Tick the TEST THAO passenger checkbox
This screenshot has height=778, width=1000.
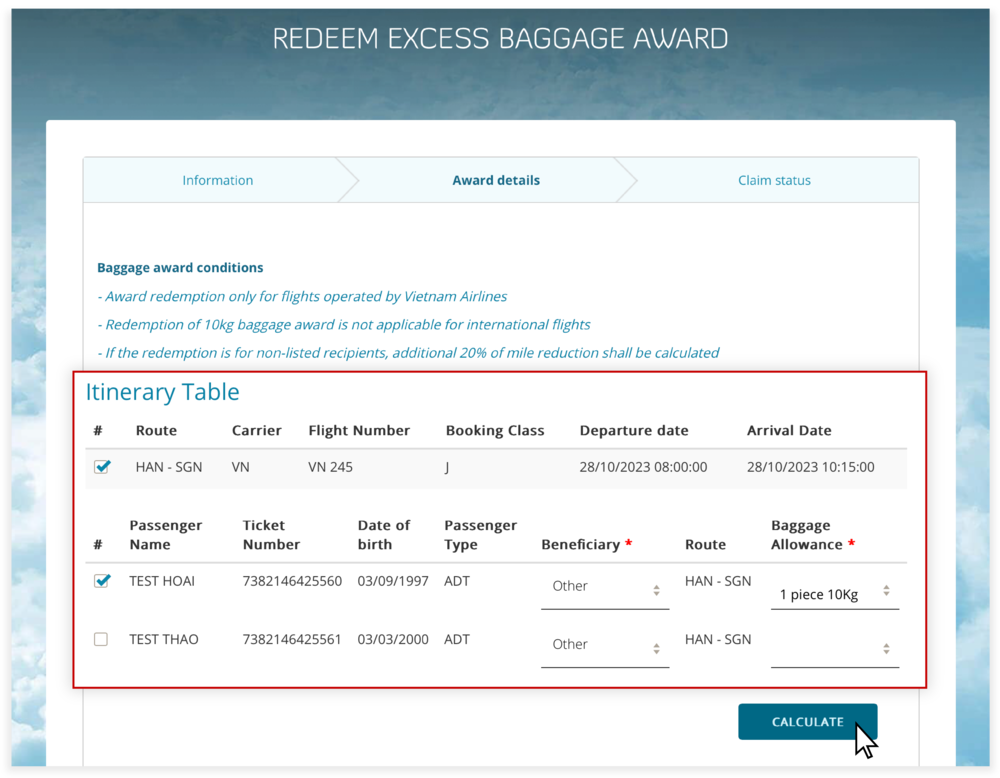point(101,640)
